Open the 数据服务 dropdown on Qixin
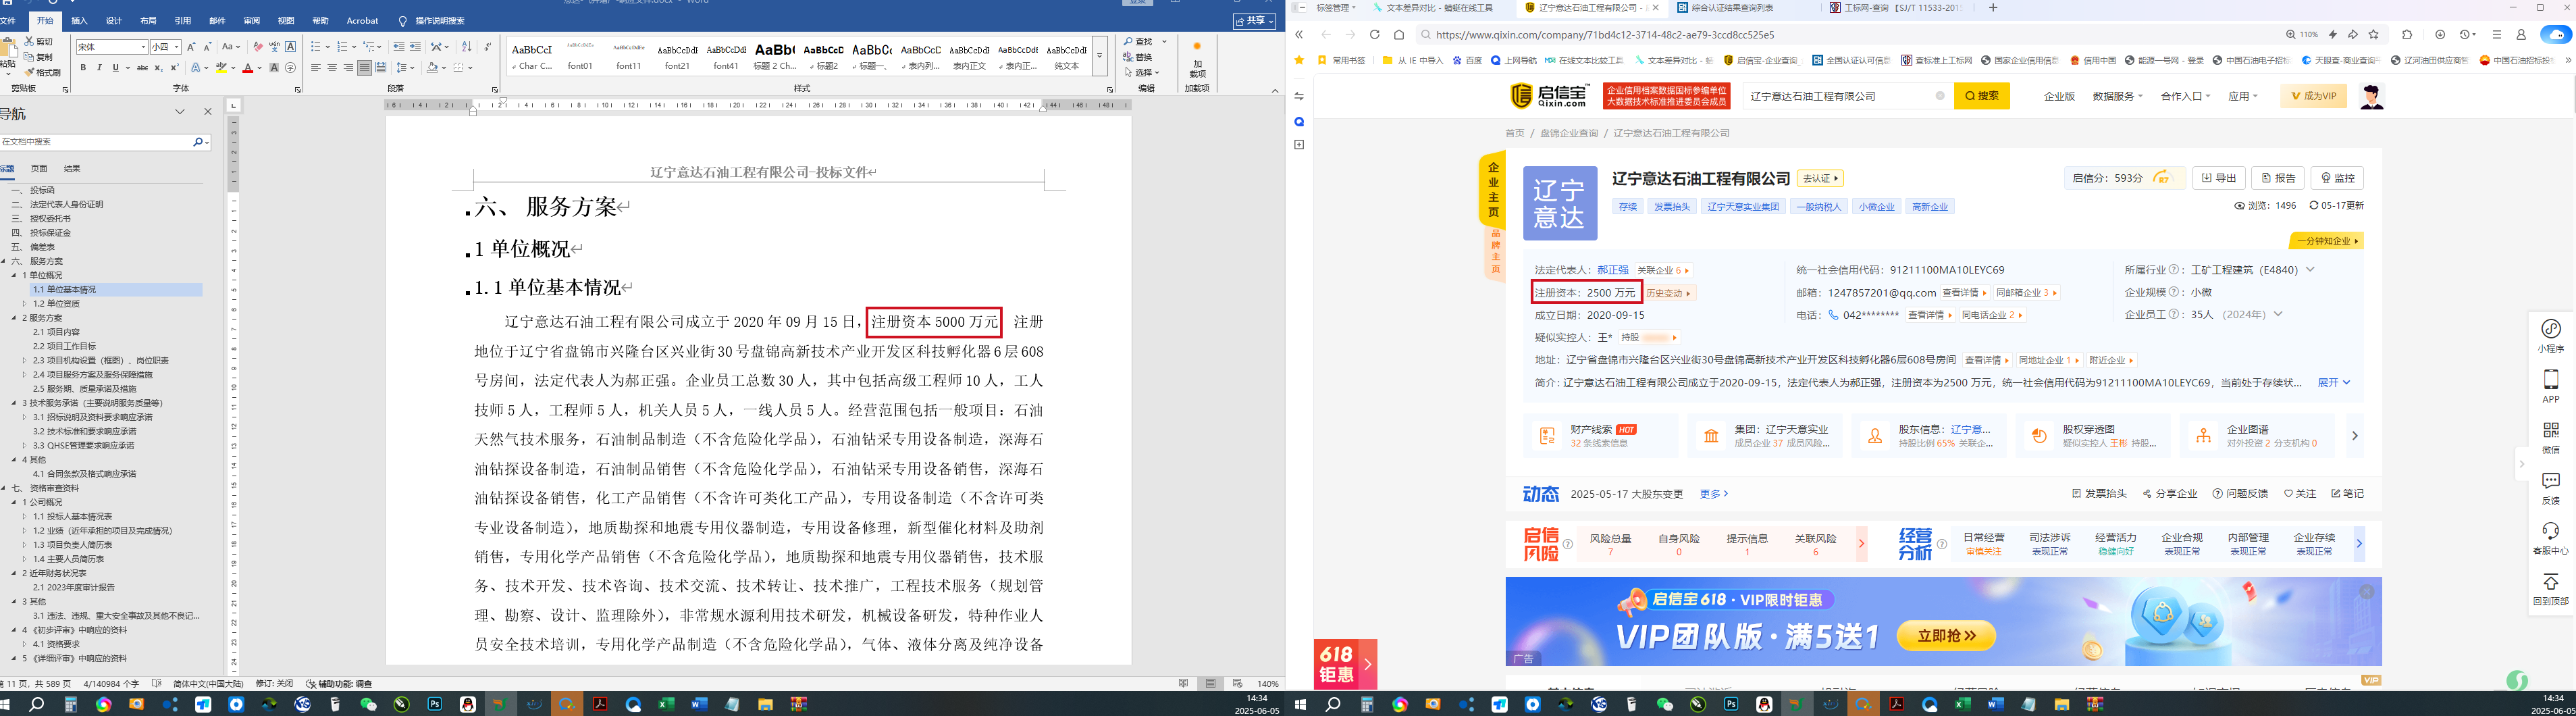 [x=2117, y=96]
